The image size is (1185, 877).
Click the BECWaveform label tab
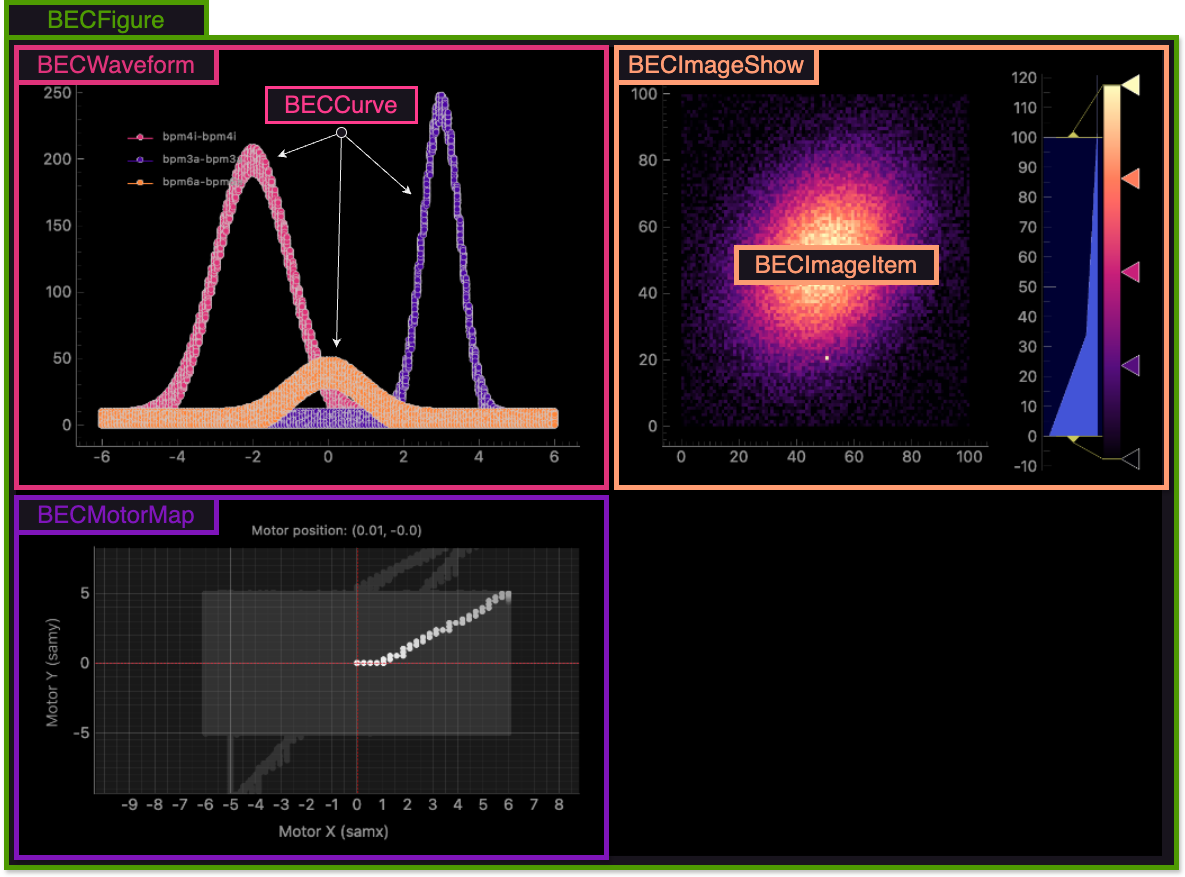[x=116, y=65]
